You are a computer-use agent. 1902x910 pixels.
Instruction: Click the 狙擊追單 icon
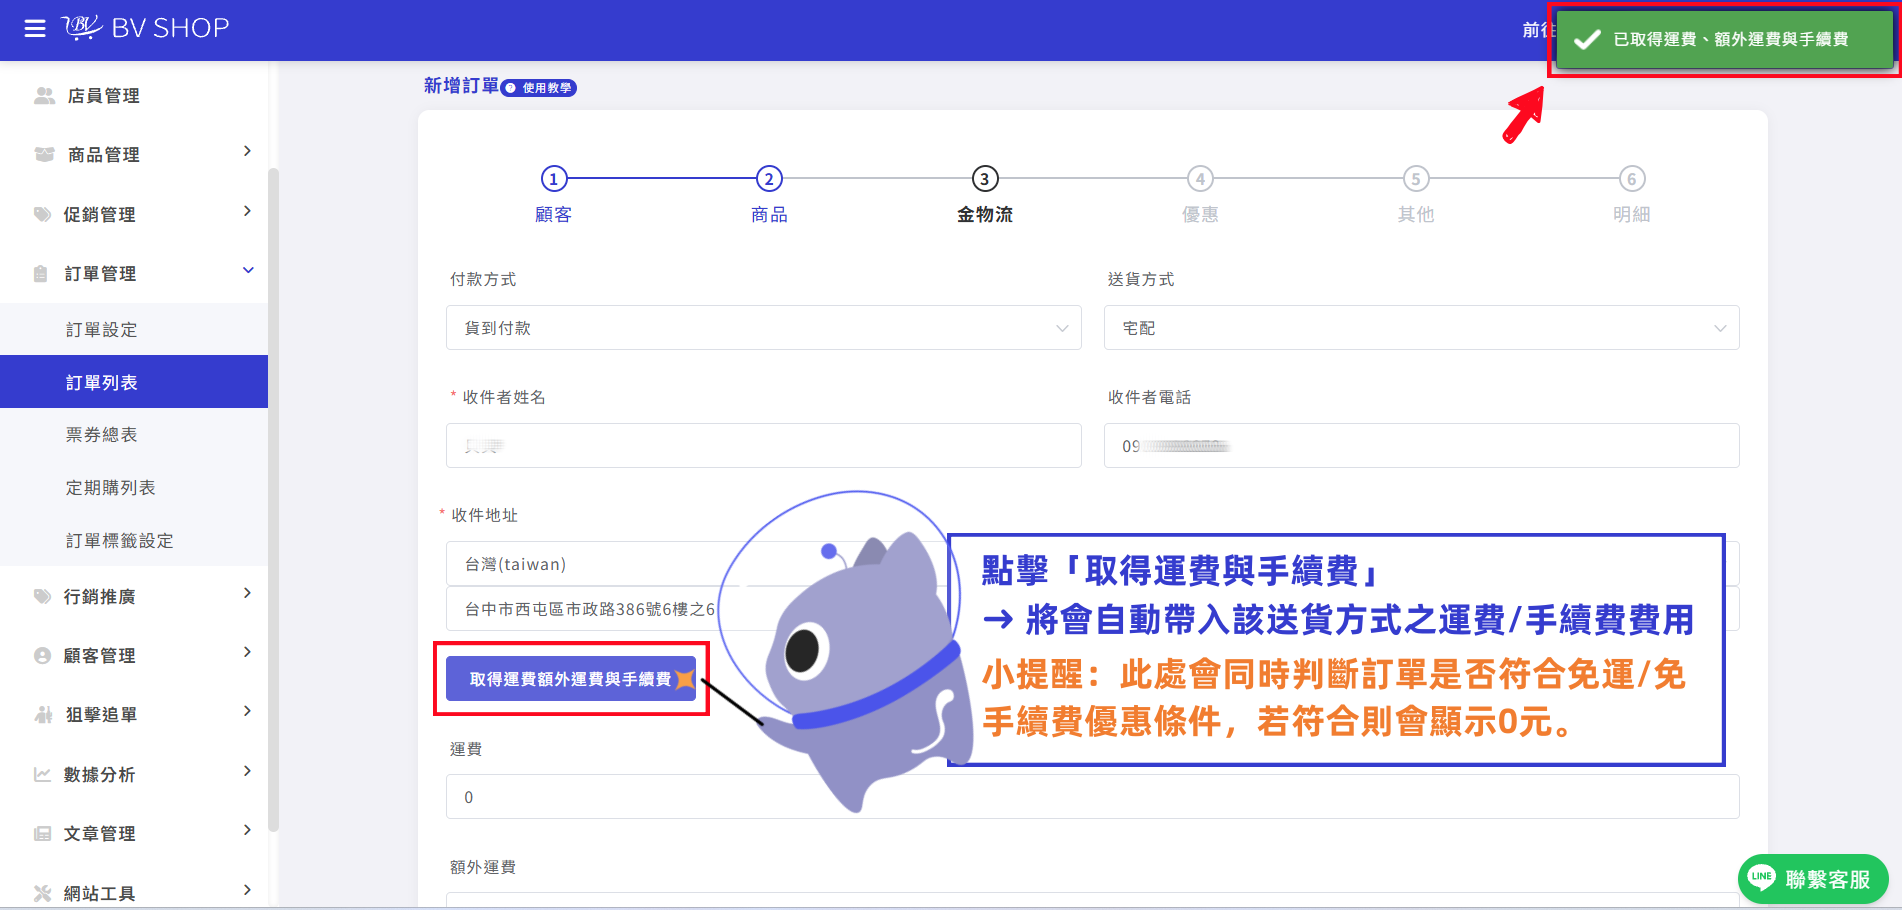pyautogui.click(x=43, y=714)
